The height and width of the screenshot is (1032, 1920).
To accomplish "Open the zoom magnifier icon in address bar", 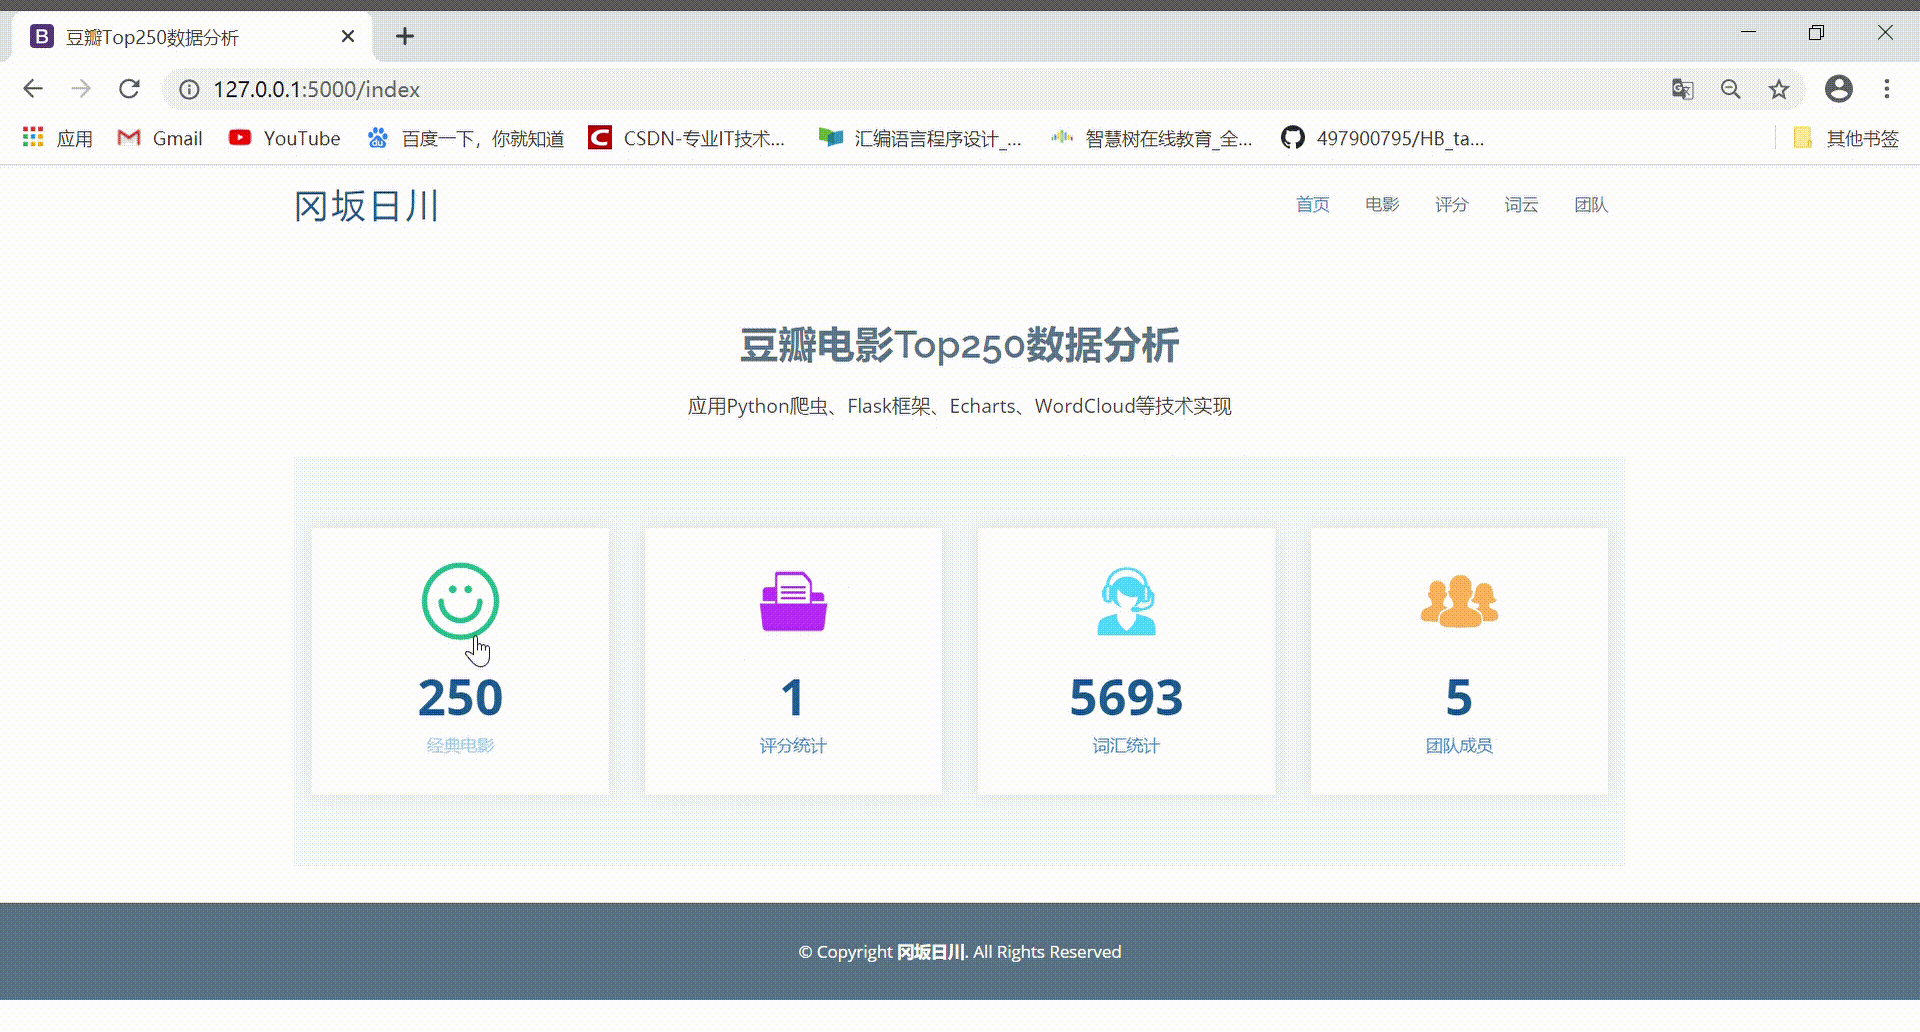I will click(1731, 89).
